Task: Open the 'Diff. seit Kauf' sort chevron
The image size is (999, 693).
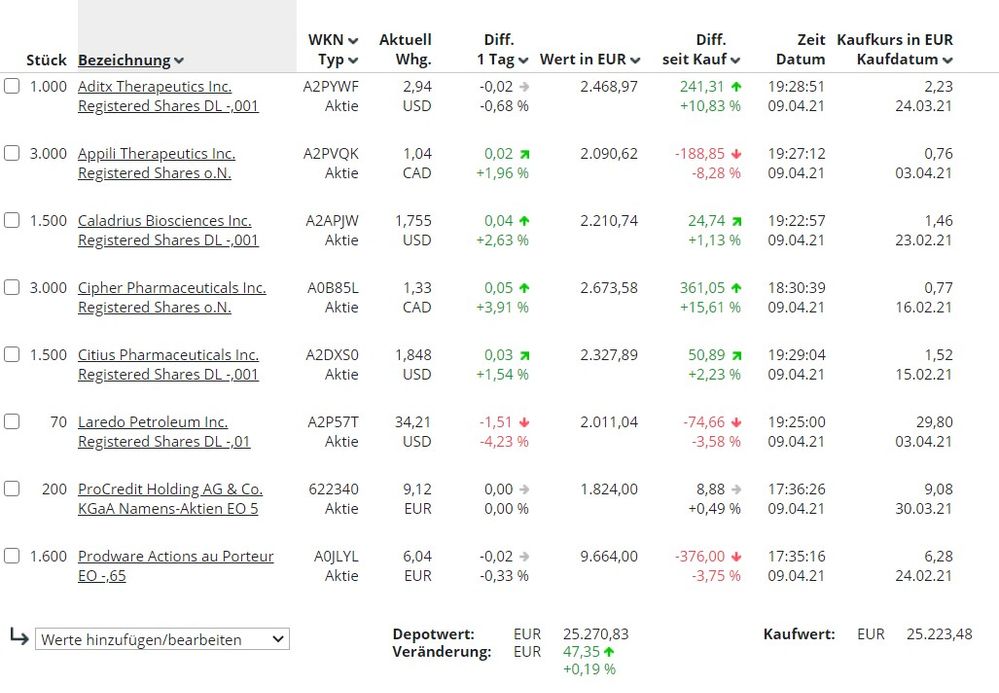Action: 735,61
